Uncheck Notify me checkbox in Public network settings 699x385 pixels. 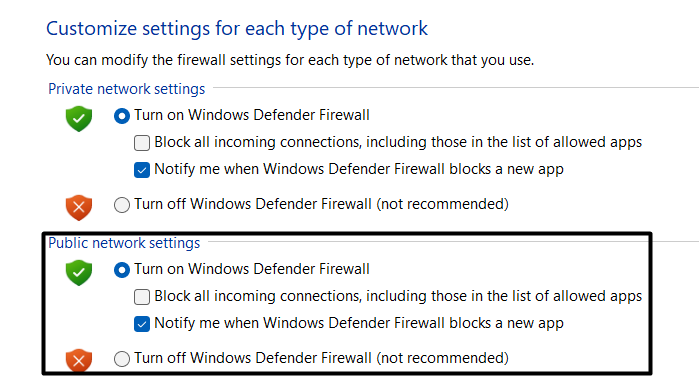(x=142, y=324)
